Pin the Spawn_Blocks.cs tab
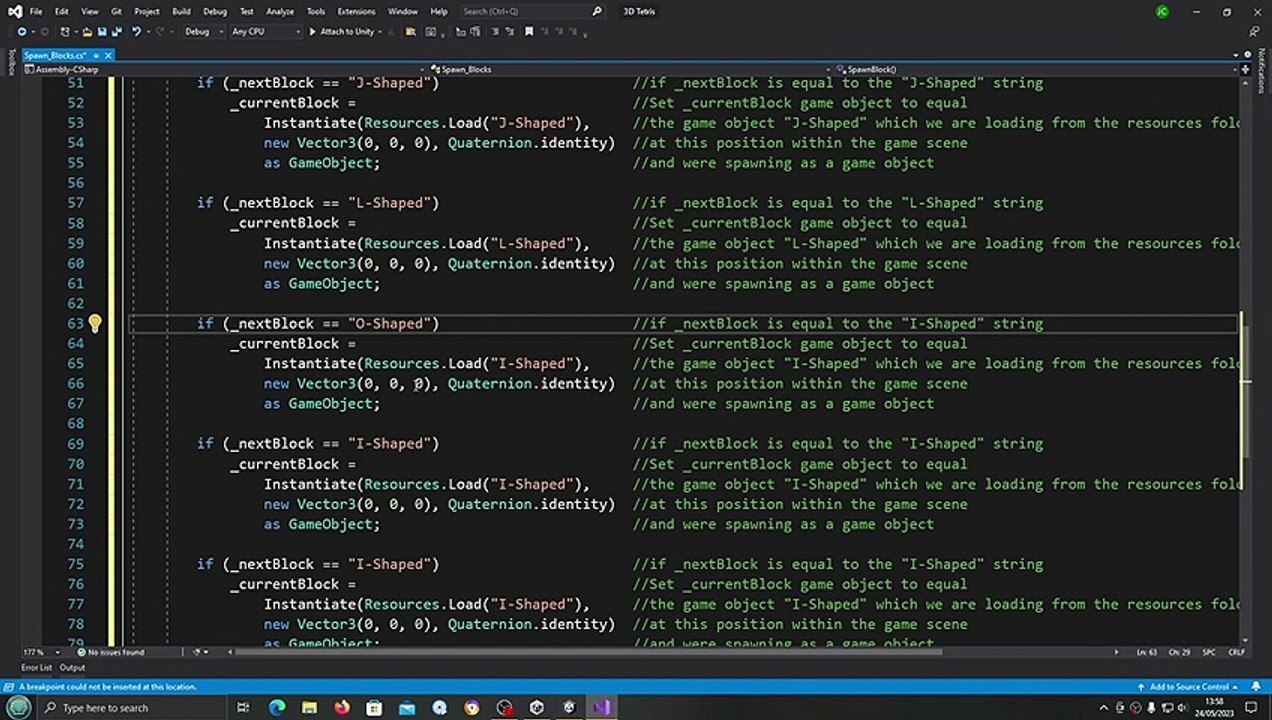Screen dimensions: 1272x720 click(96, 55)
